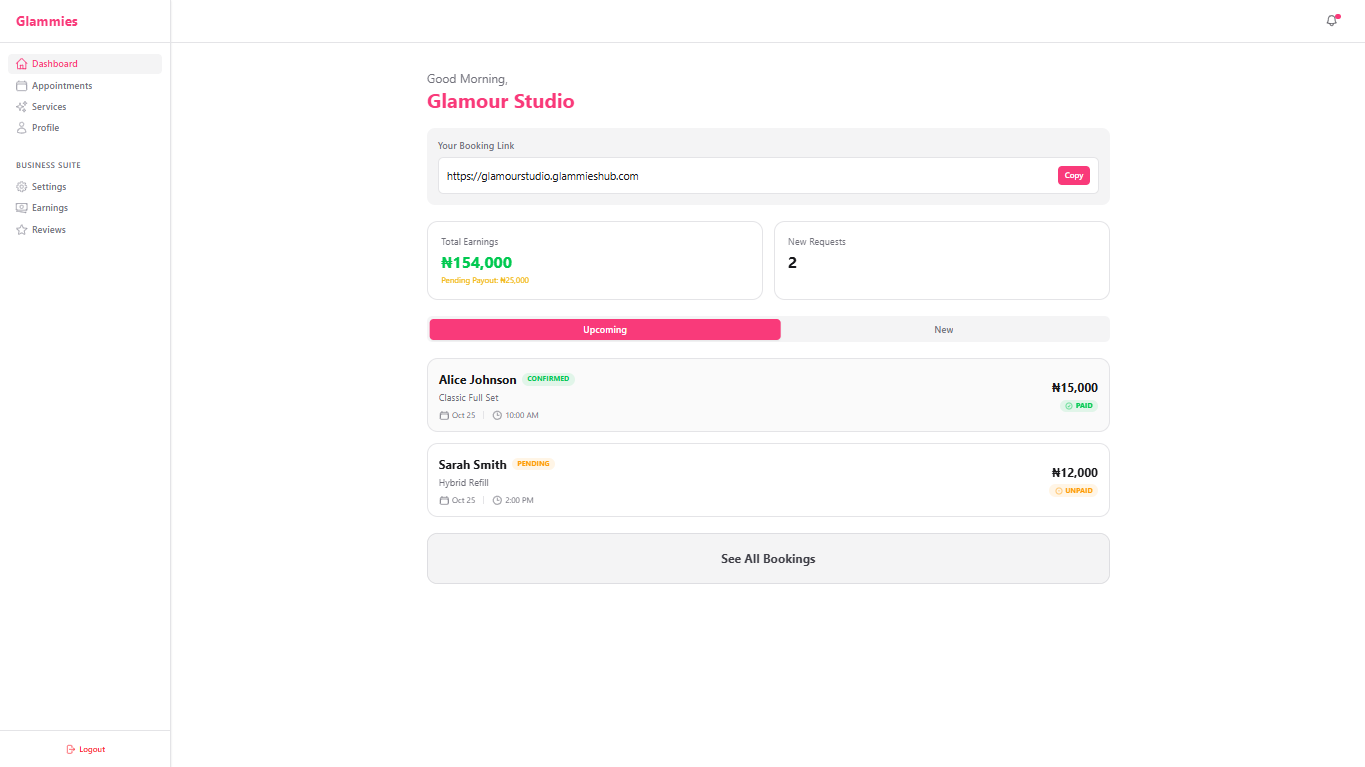Open the Services page
Viewport: 1365px width, 767px height.
pyautogui.click(x=85, y=107)
